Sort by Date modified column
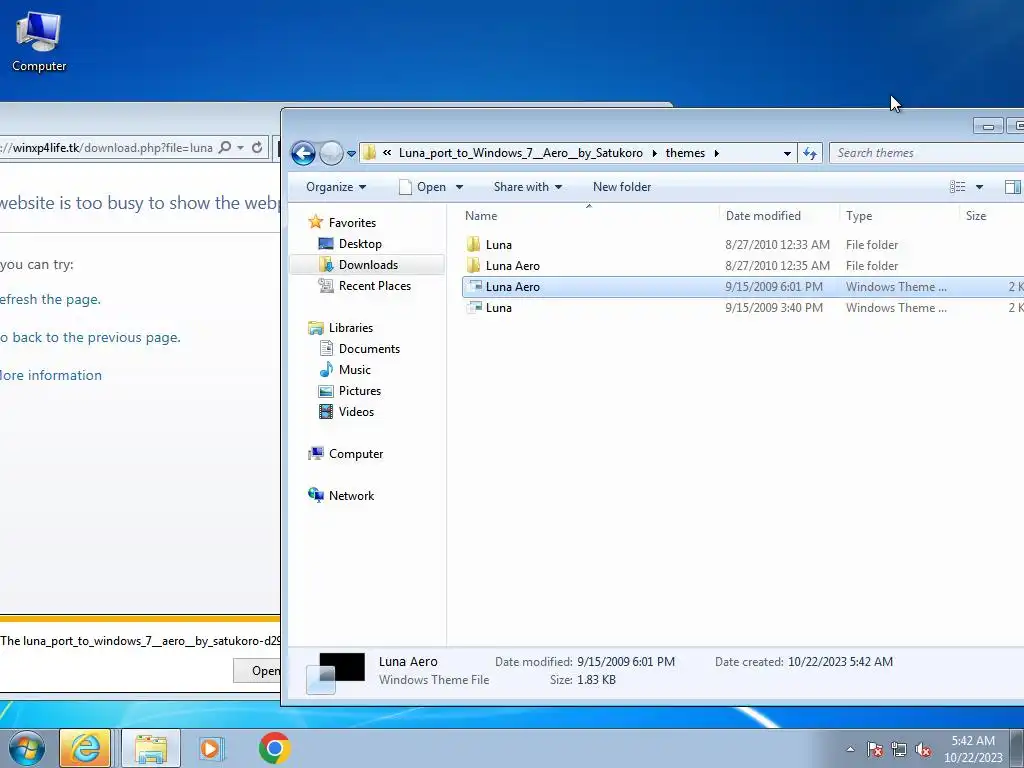The height and width of the screenshot is (768, 1024). [x=763, y=216]
